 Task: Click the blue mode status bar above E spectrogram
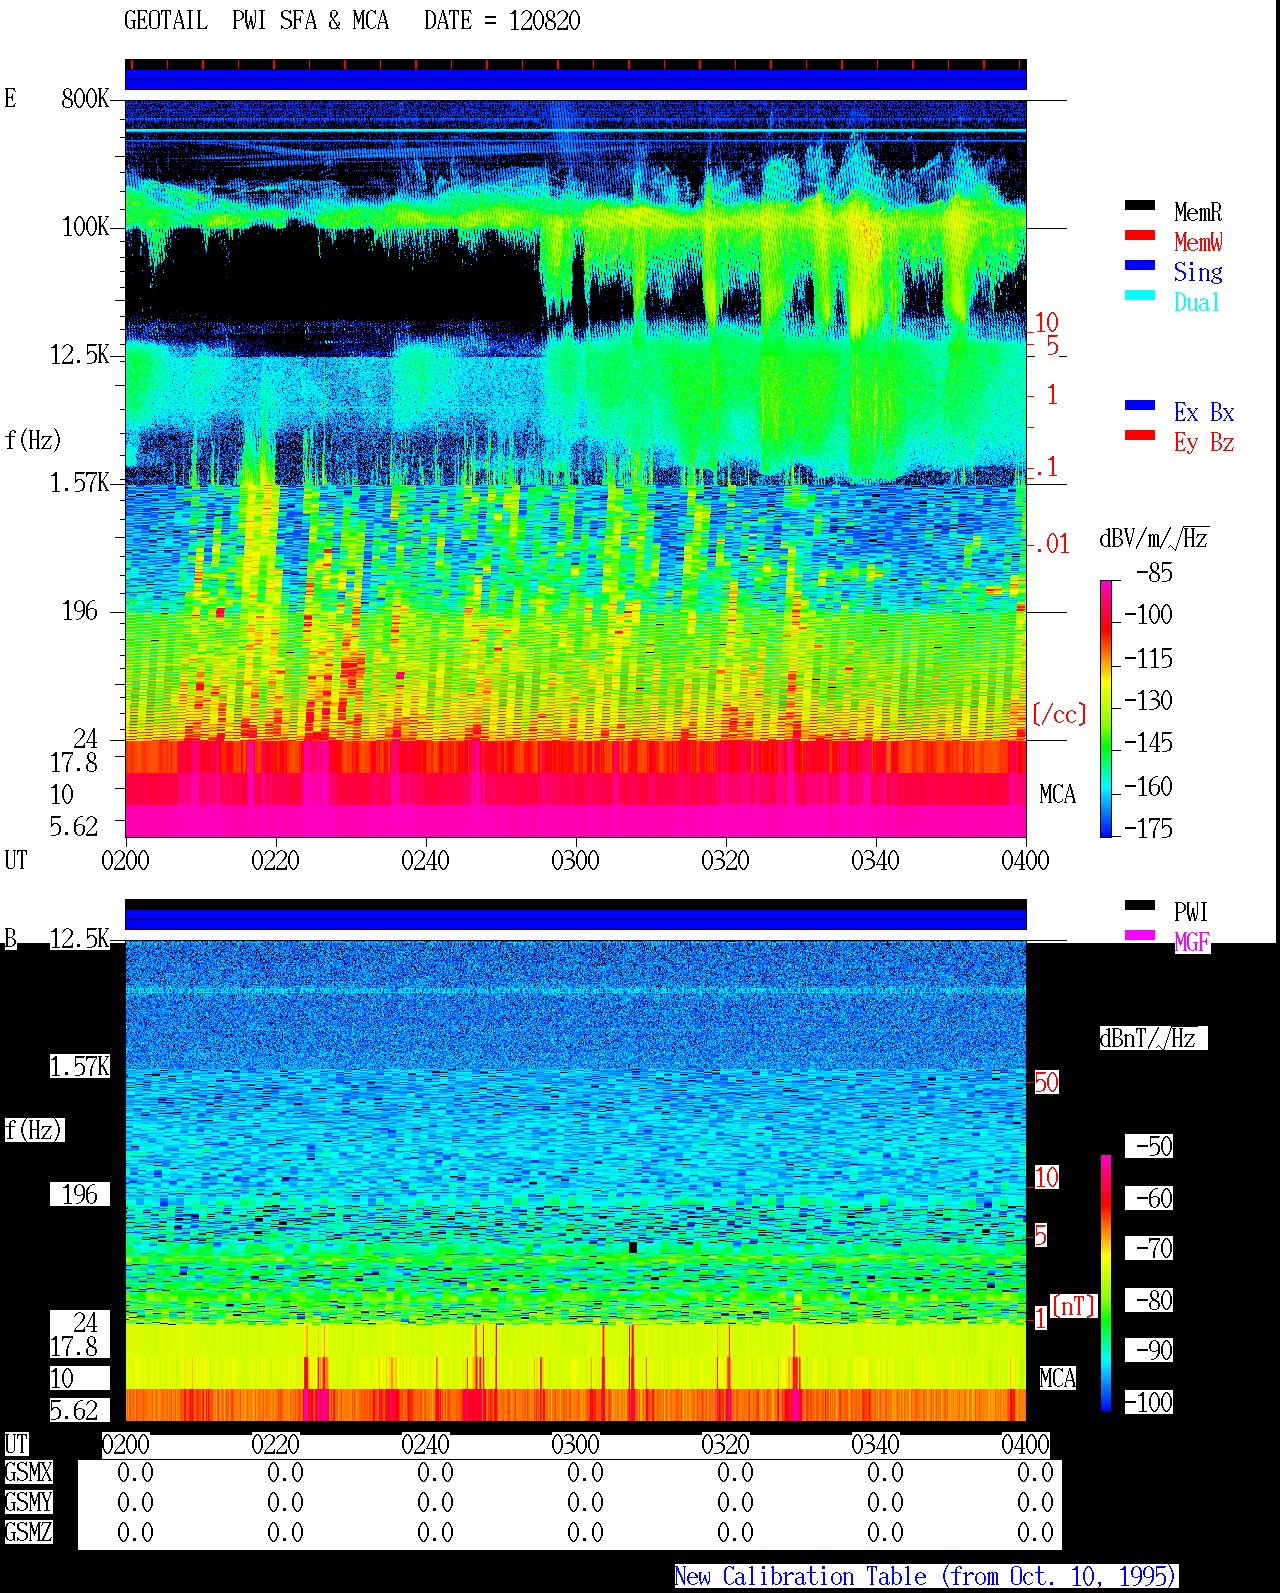coord(575,79)
